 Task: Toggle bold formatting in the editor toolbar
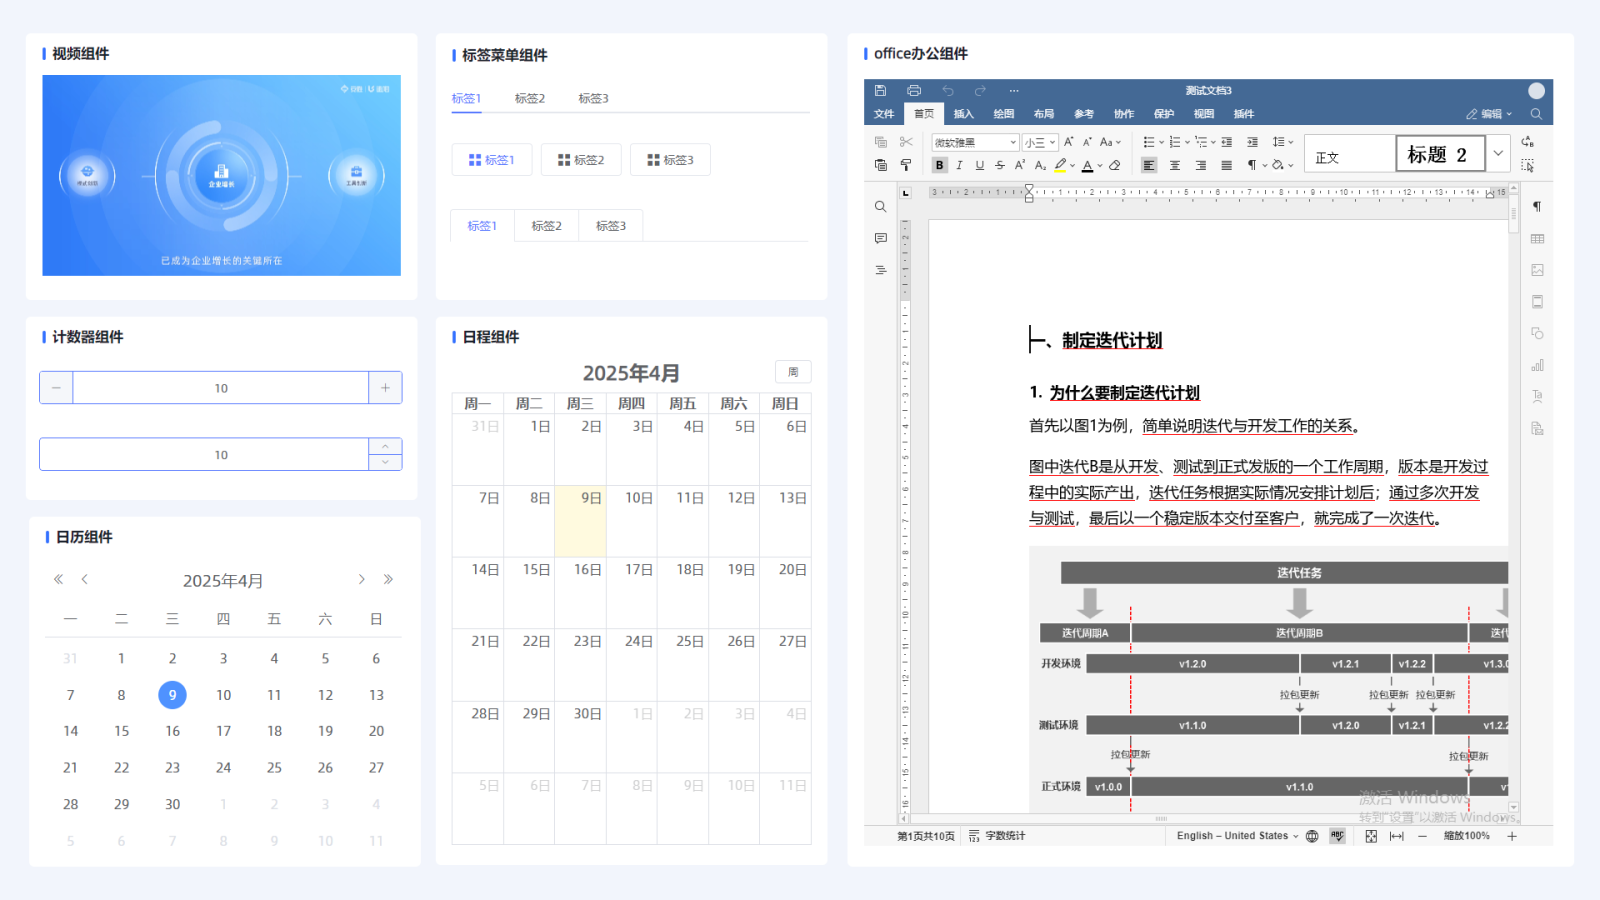[x=939, y=166]
